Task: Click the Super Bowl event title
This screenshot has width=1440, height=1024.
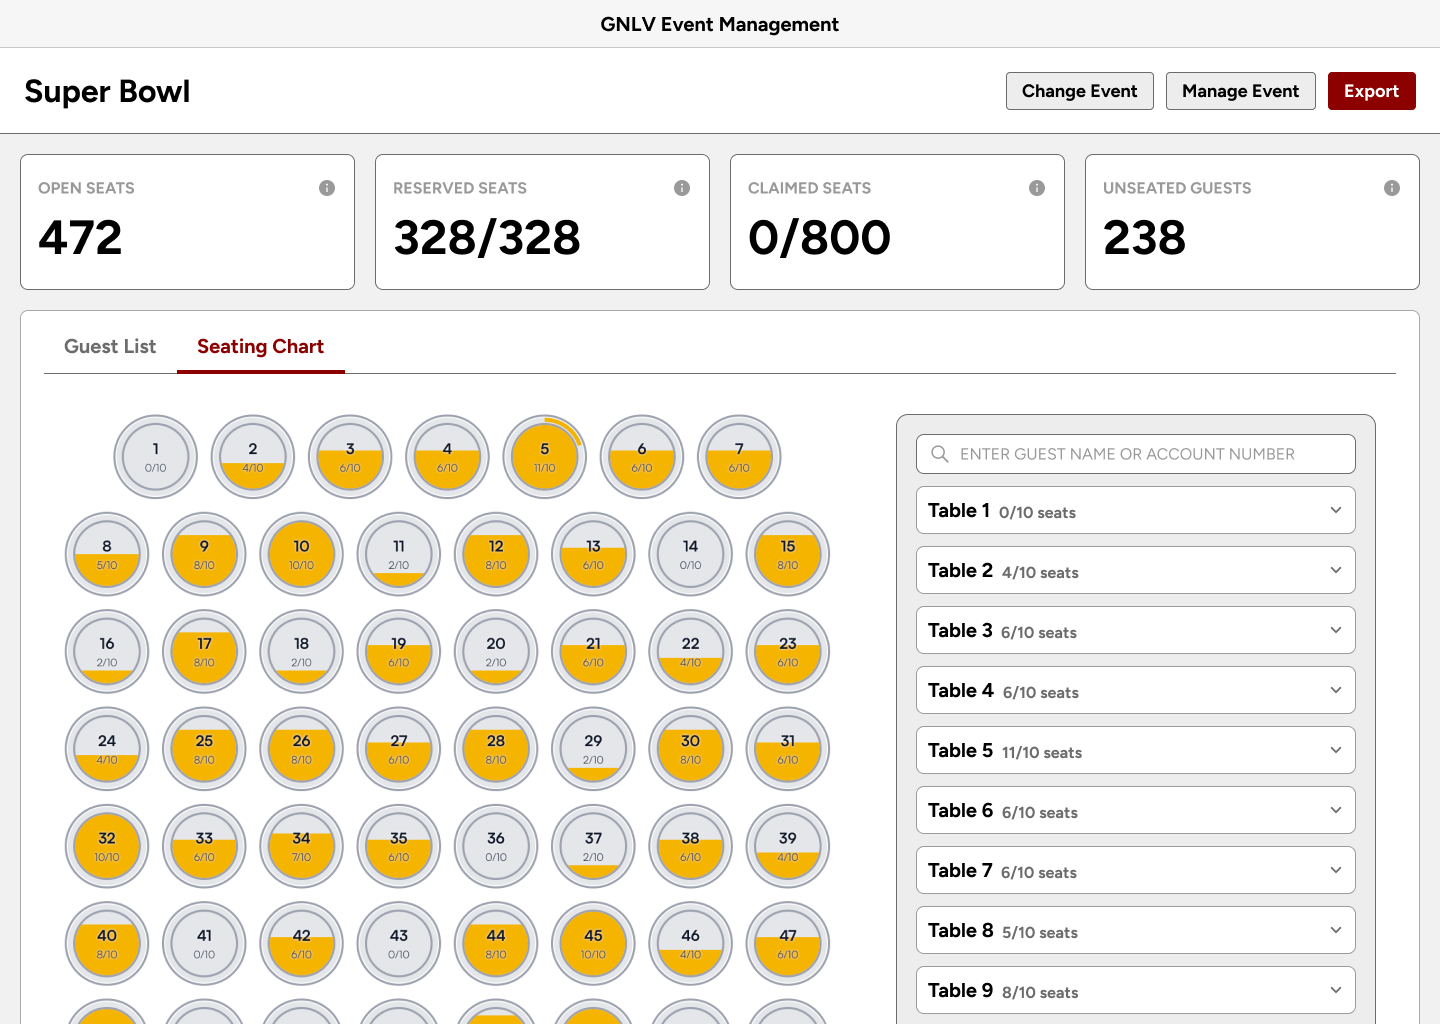Action: 107,91
